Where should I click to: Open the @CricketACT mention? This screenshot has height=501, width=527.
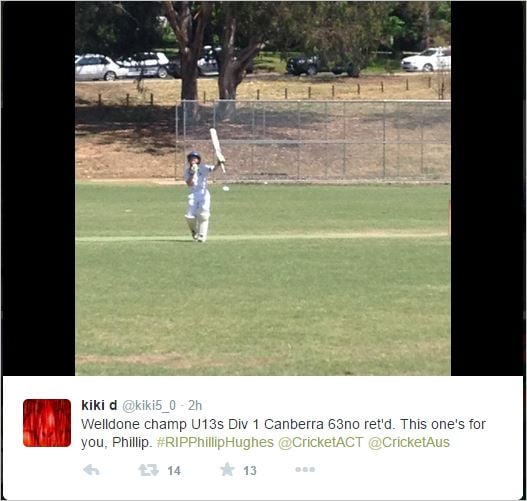click(x=321, y=442)
